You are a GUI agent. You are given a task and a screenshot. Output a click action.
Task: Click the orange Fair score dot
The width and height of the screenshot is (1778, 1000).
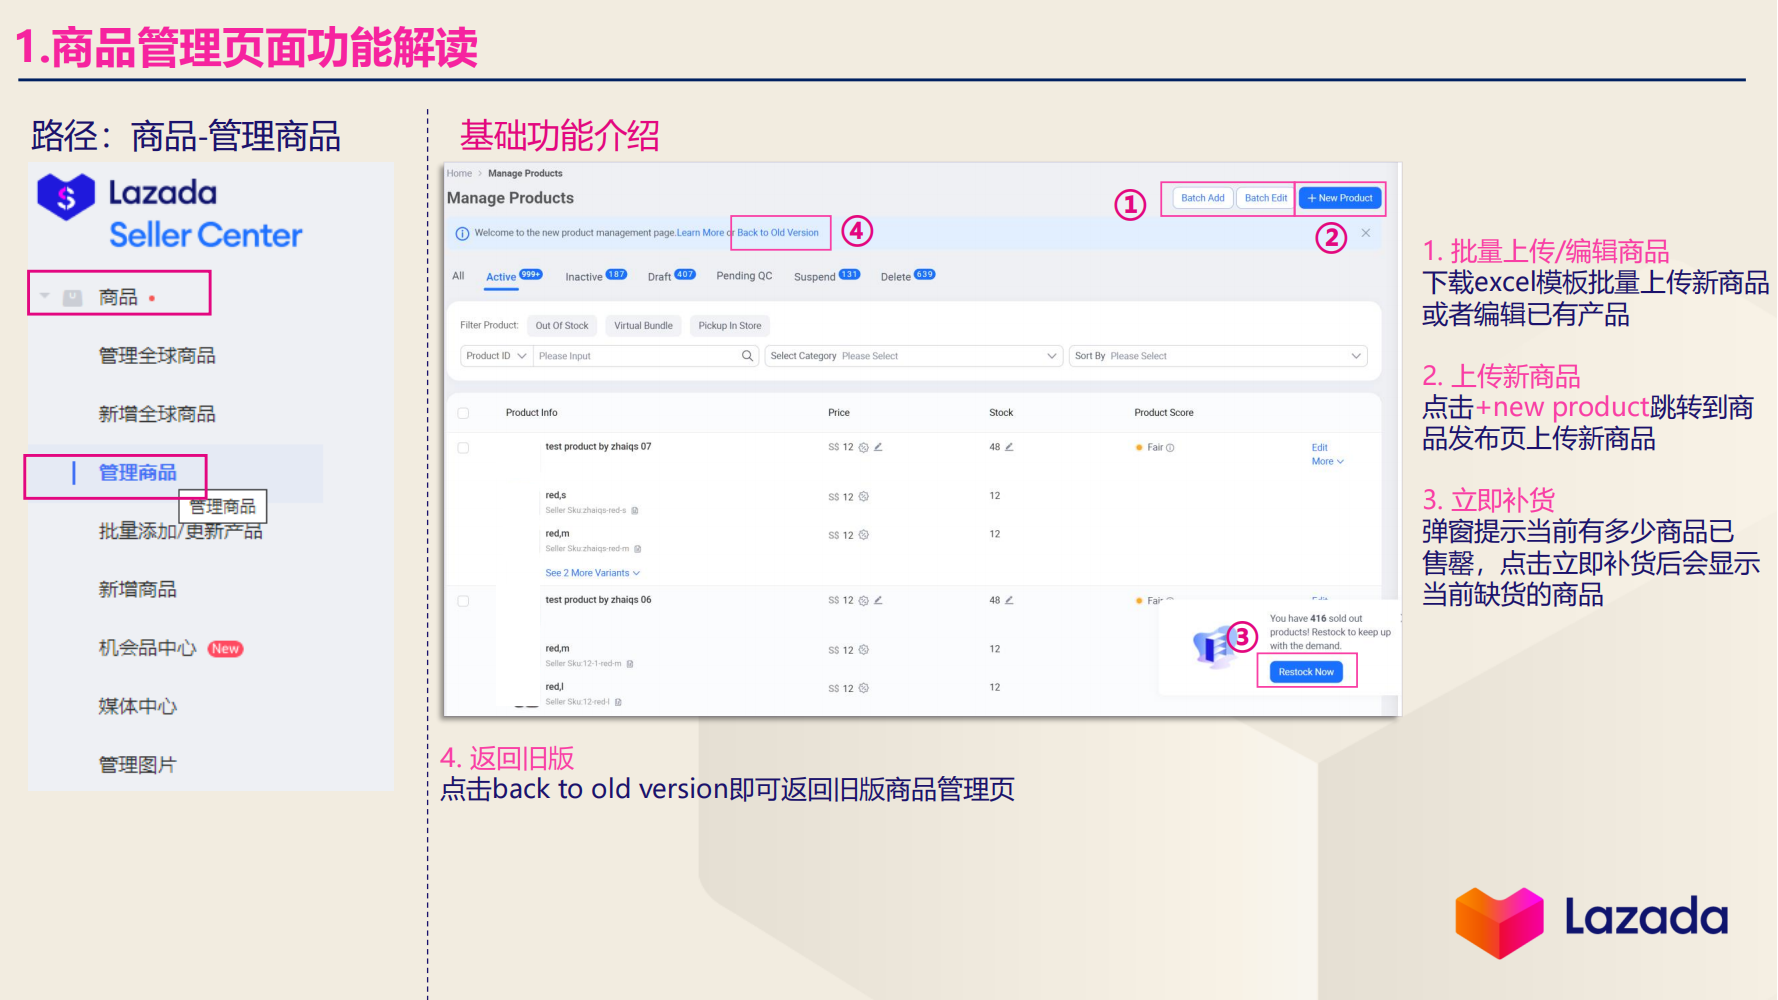coord(1140,447)
